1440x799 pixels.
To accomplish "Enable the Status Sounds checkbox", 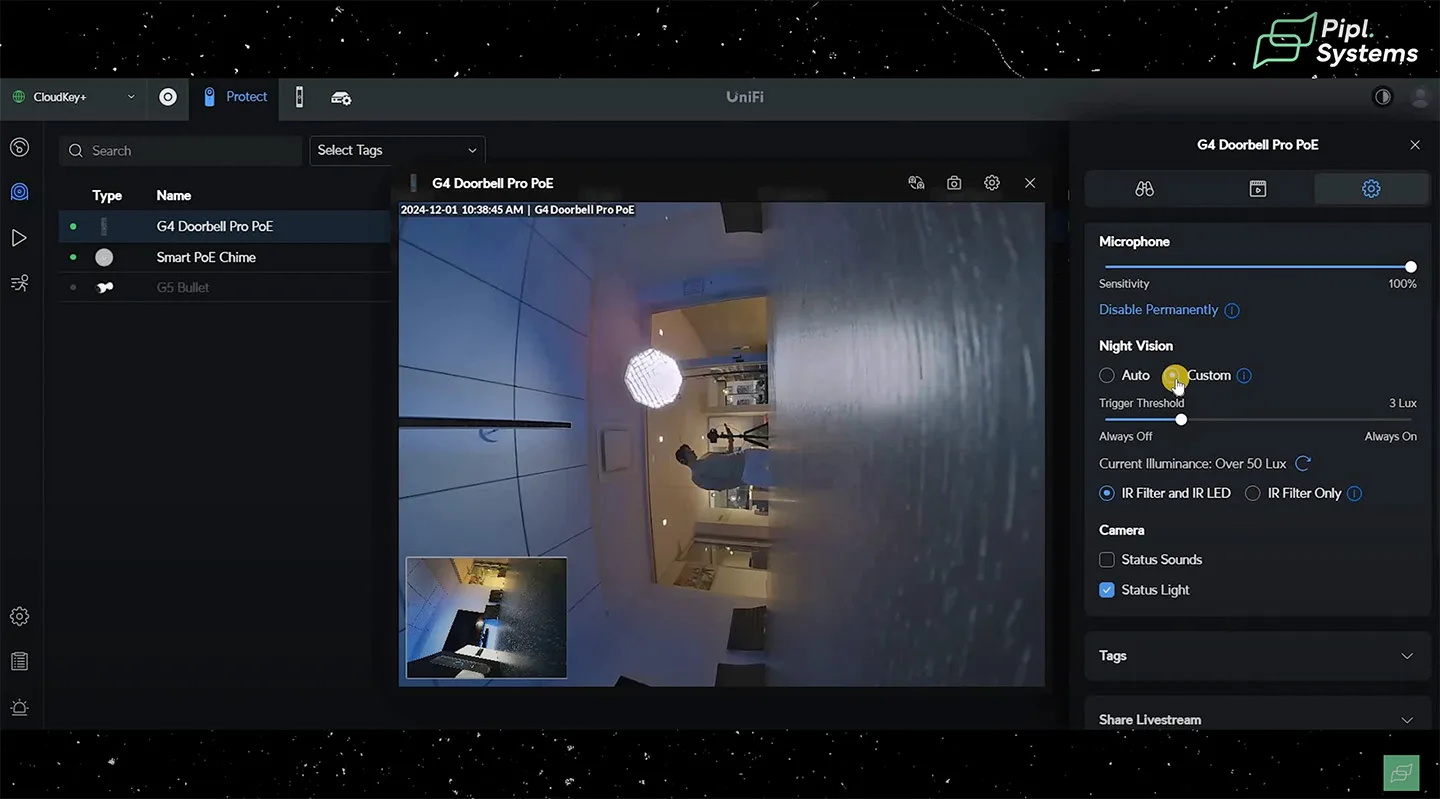I will (1107, 560).
